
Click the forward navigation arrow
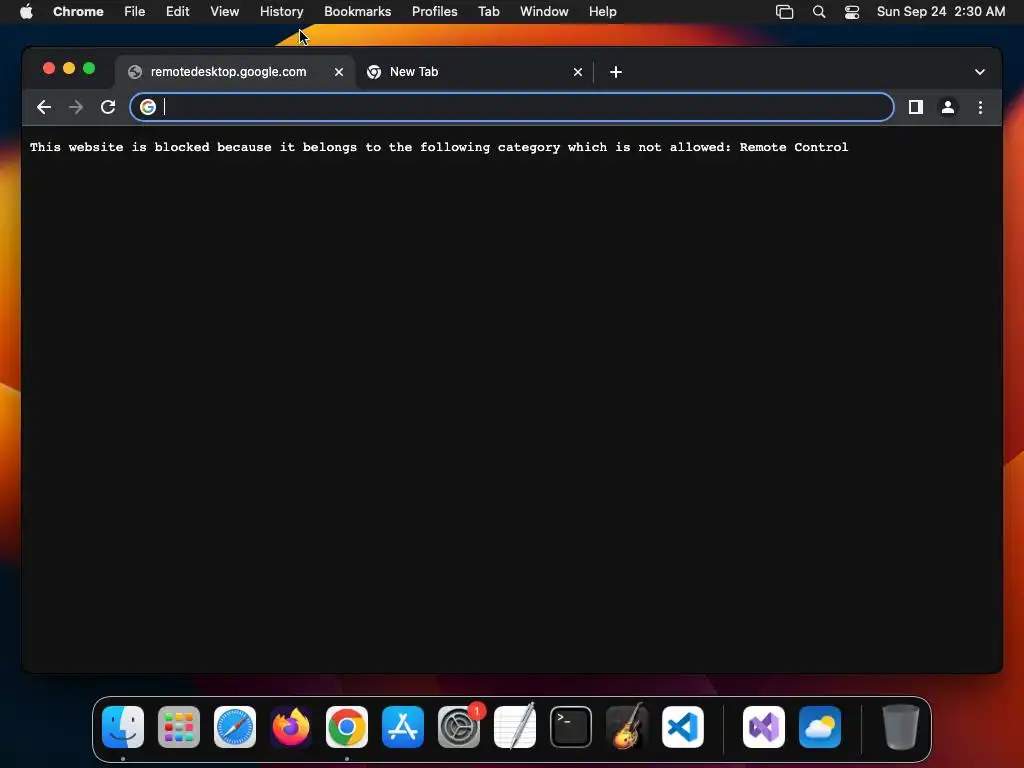tap(76, 107)
